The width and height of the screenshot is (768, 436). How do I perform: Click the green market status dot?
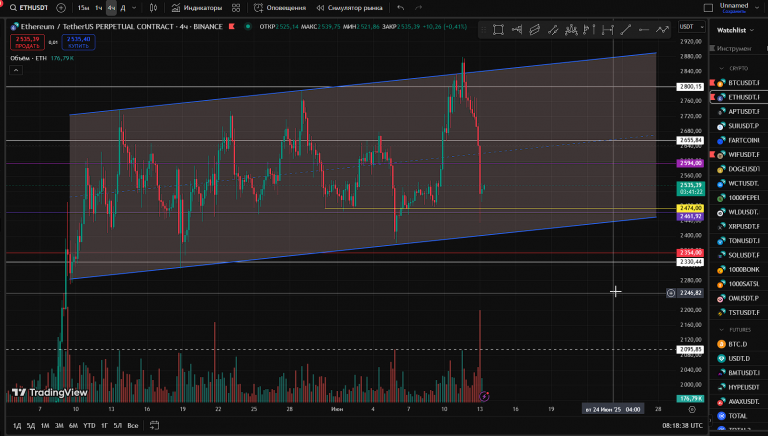pos(248,26)
